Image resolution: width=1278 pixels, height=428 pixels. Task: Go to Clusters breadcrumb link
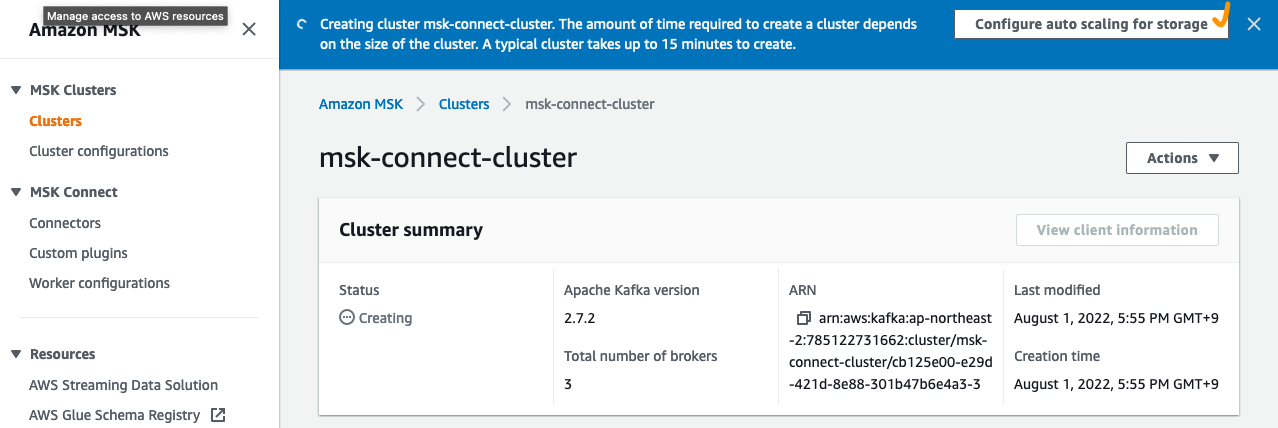click(464, 104)
